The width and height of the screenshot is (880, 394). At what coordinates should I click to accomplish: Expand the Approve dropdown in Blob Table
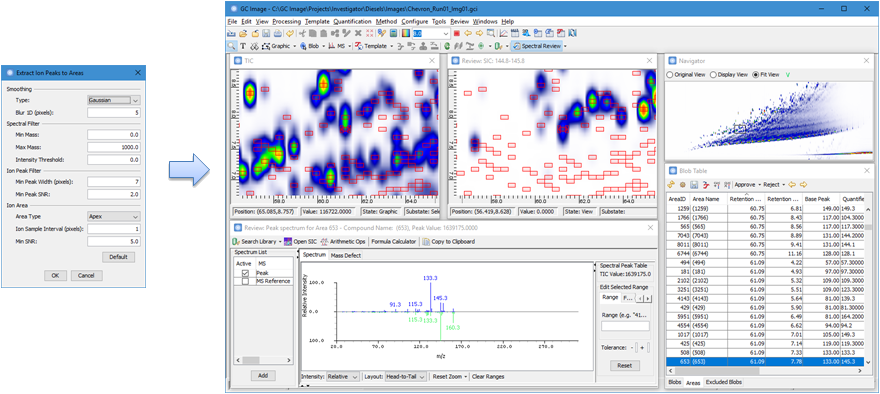click(x=759, y=184)
